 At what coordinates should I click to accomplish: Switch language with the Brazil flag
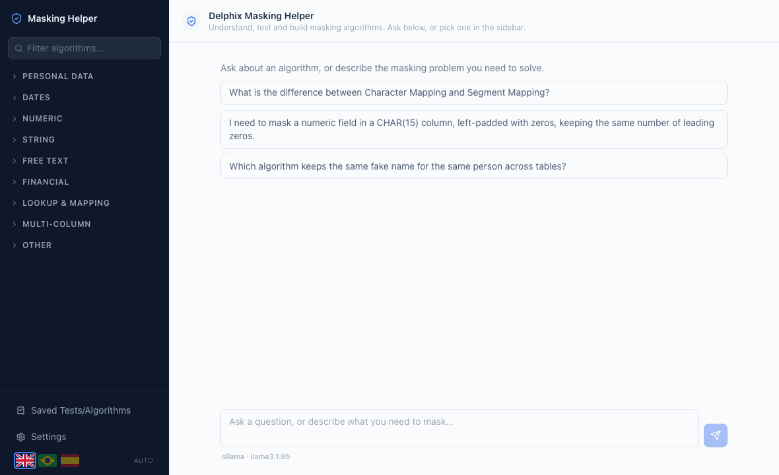tap(48, 461)
